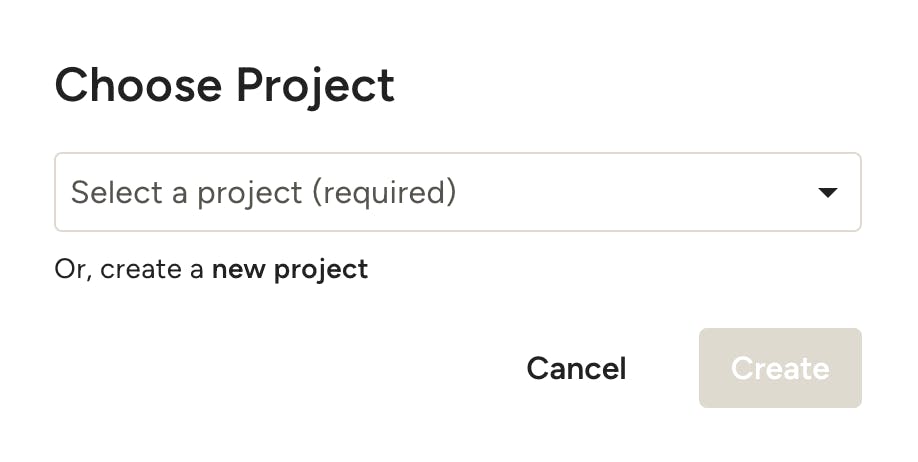The width and height of the screenshot is (918, 462).
Task: Start a new project via bold link
Action: [x=290, y=269]
